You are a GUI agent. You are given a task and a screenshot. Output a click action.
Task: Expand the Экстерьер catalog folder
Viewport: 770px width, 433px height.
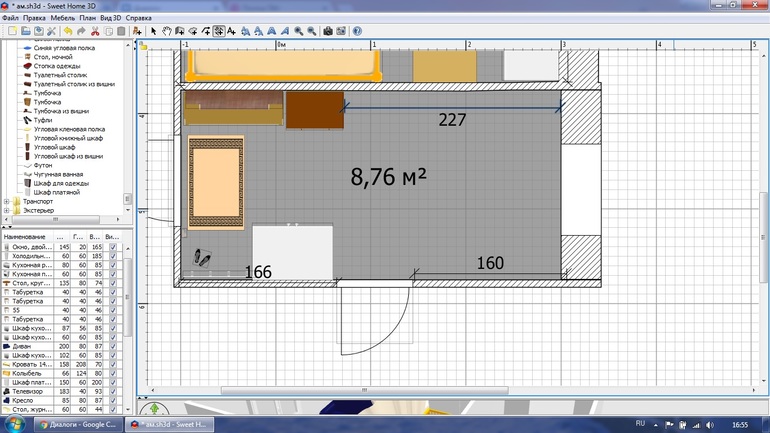pos(7,211)
